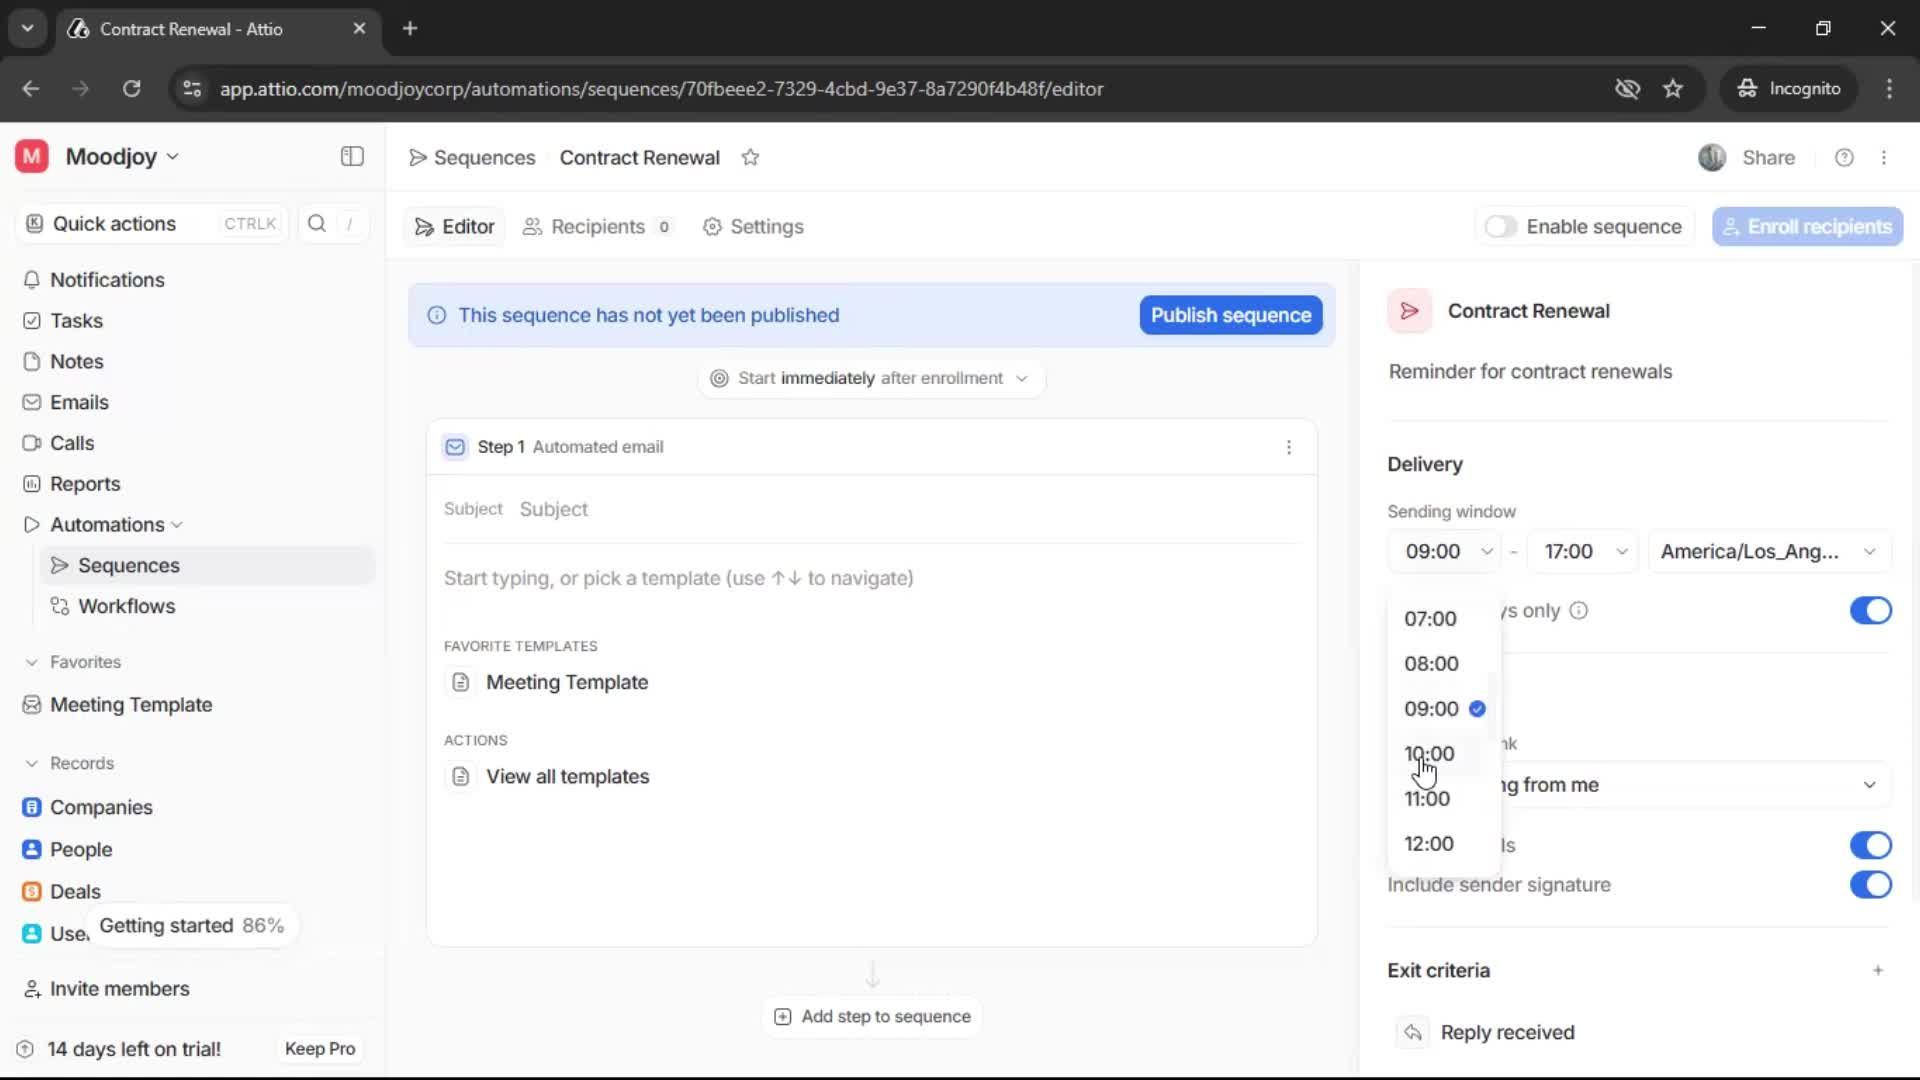The image size is (1920, 1080).
Task: Expand the 17:00 end time dropdown
Action: click(x=1584, y=551)
